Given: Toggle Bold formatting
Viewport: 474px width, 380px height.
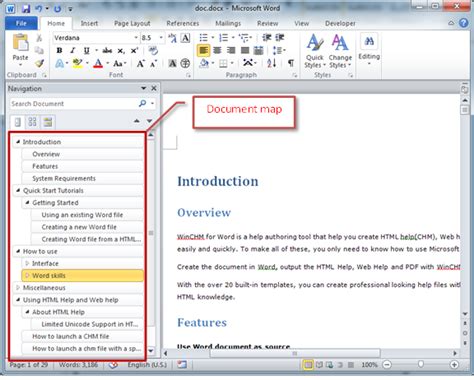Looking at the screenshot, I should pos(59,51).
